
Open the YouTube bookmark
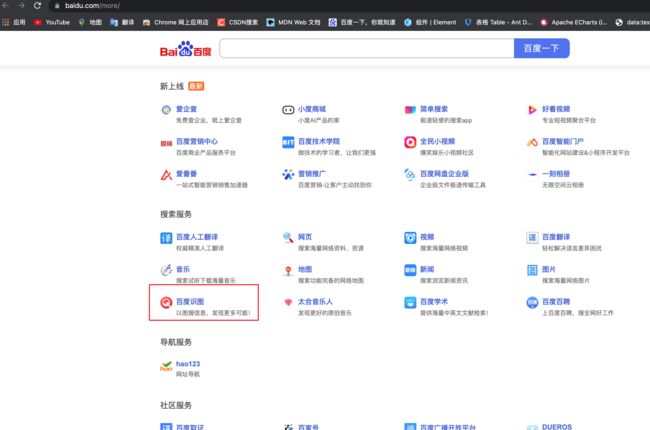click(x=52, y=22)
